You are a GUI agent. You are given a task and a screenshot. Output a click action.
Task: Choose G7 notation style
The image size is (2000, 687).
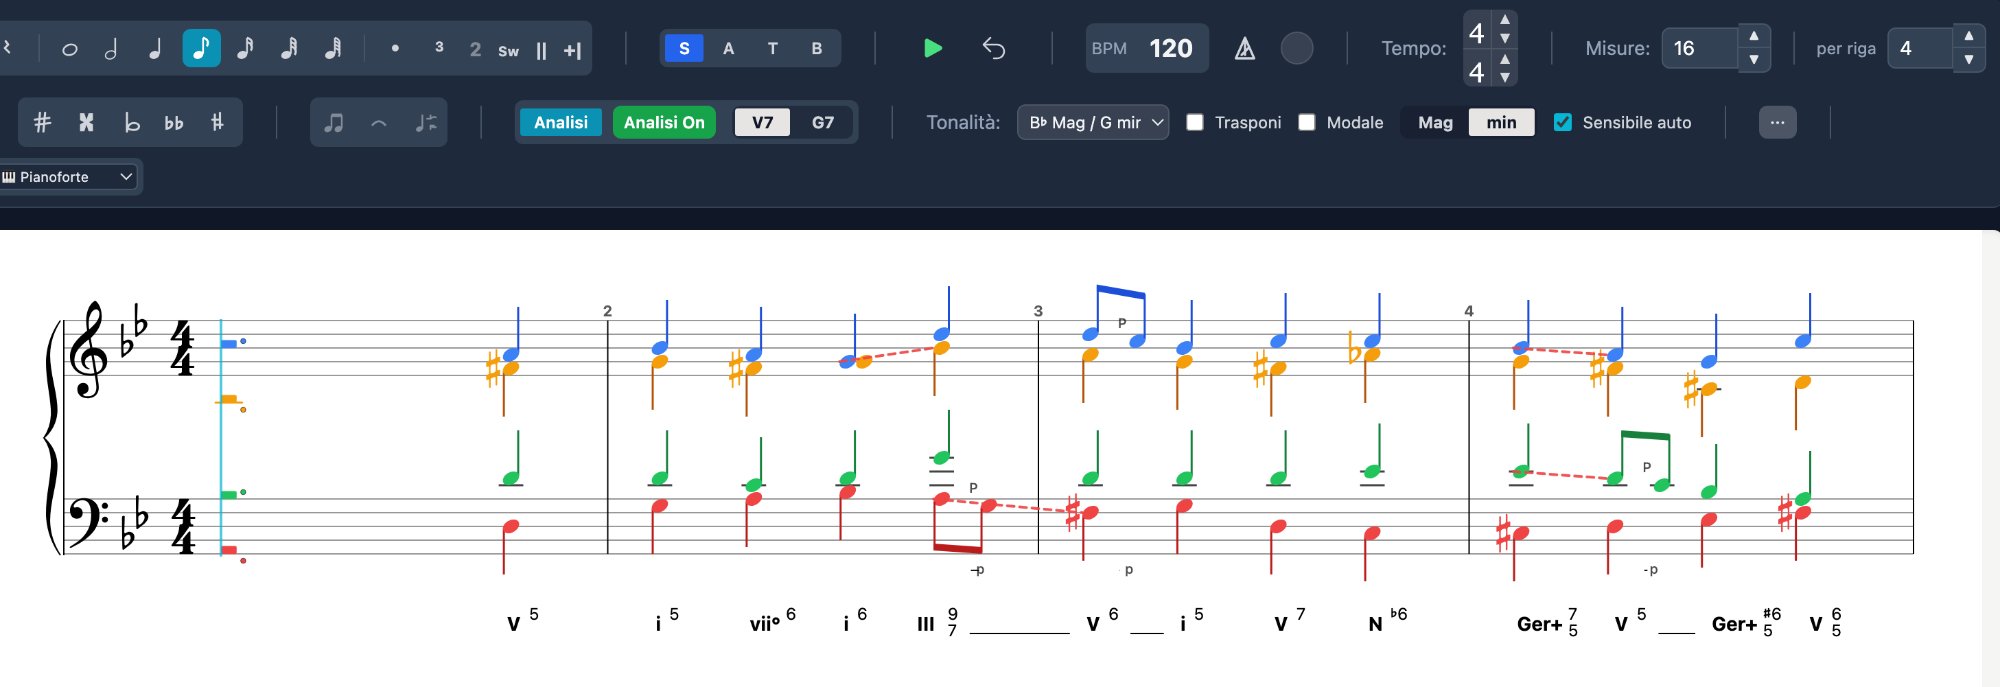pos(822,122)
